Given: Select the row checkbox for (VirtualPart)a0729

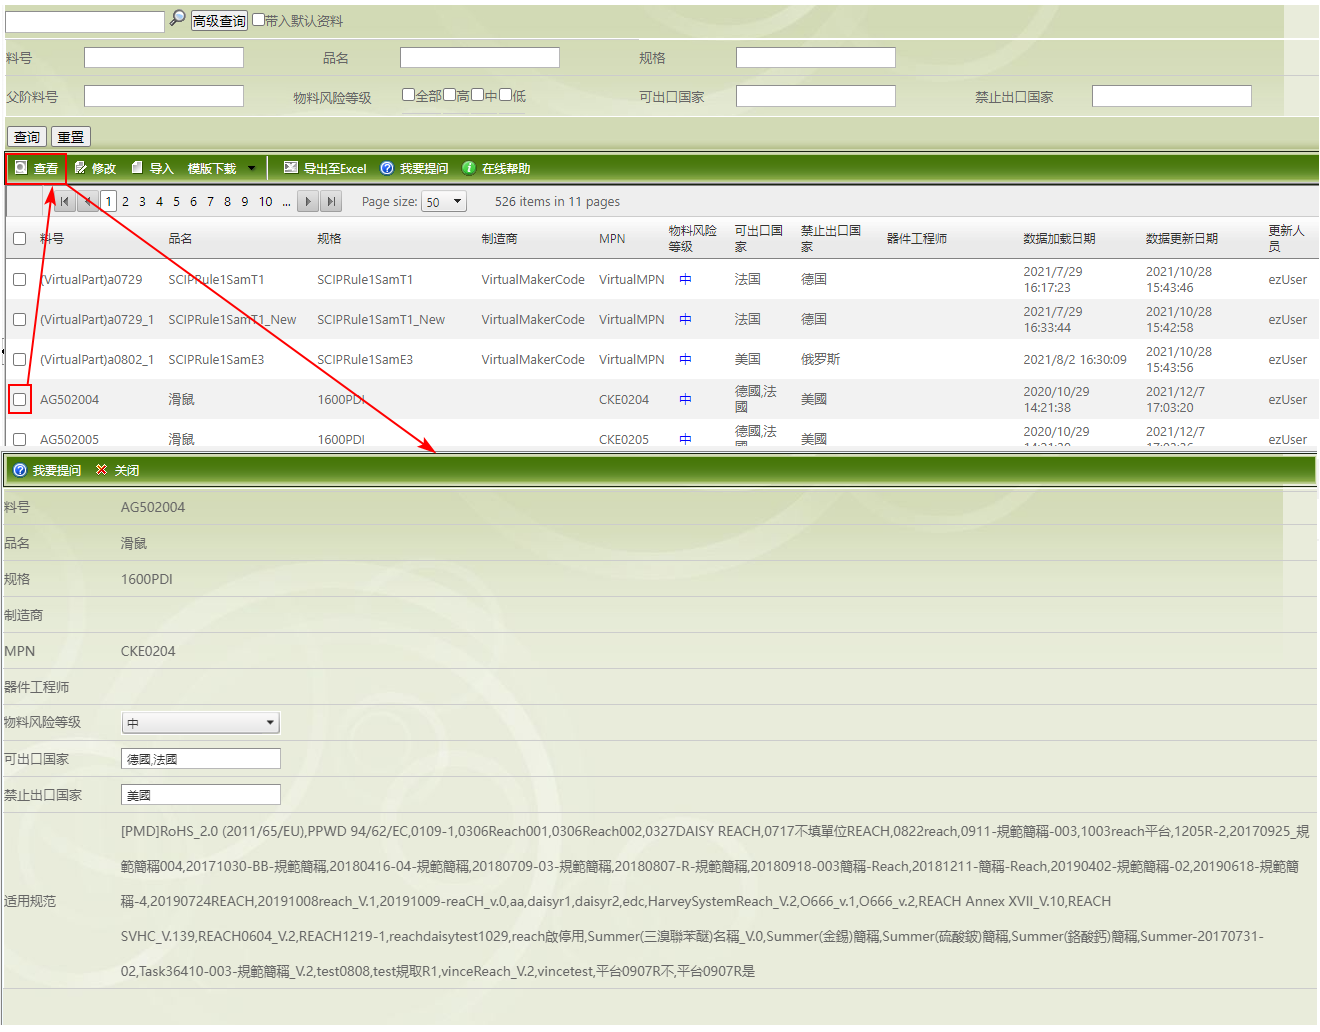Looking at the screenshot, I should pyautogui.click(x=19, y=279).
